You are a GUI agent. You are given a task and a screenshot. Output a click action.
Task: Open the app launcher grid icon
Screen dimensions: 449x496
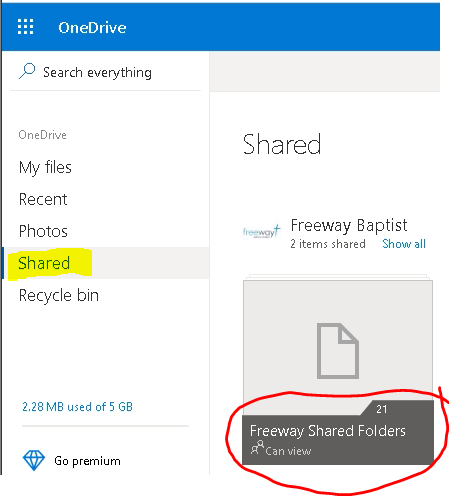[25, 27]
